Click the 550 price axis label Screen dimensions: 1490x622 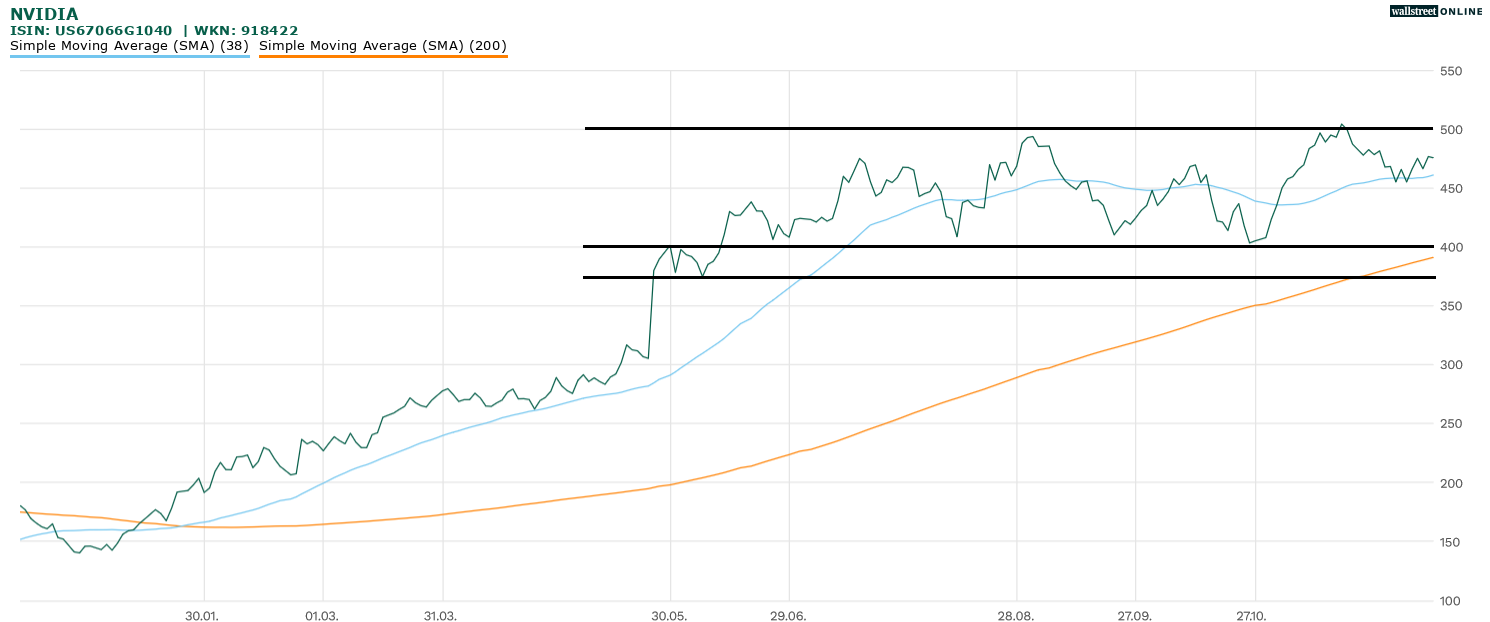1451,71
